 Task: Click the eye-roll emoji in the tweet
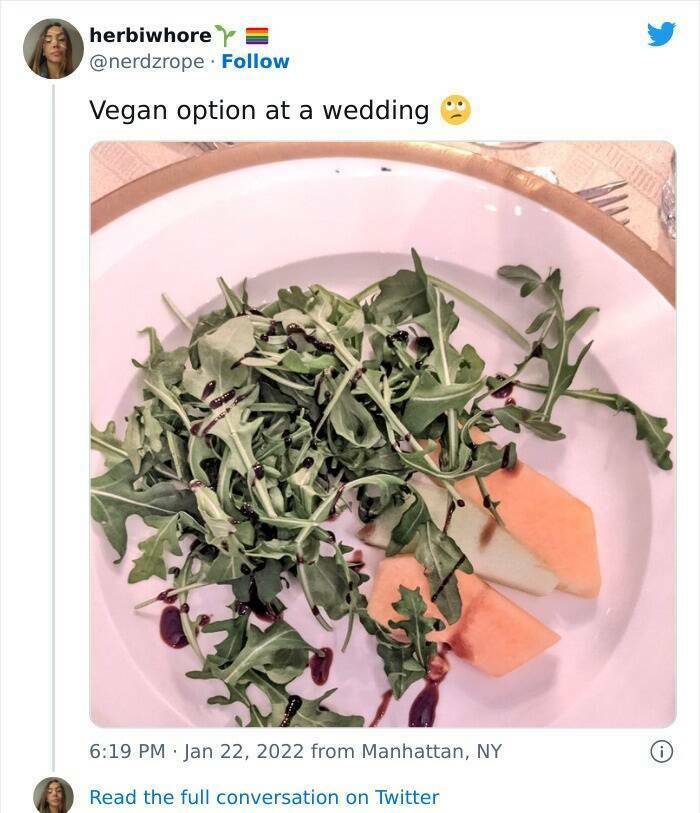(455, 110)
